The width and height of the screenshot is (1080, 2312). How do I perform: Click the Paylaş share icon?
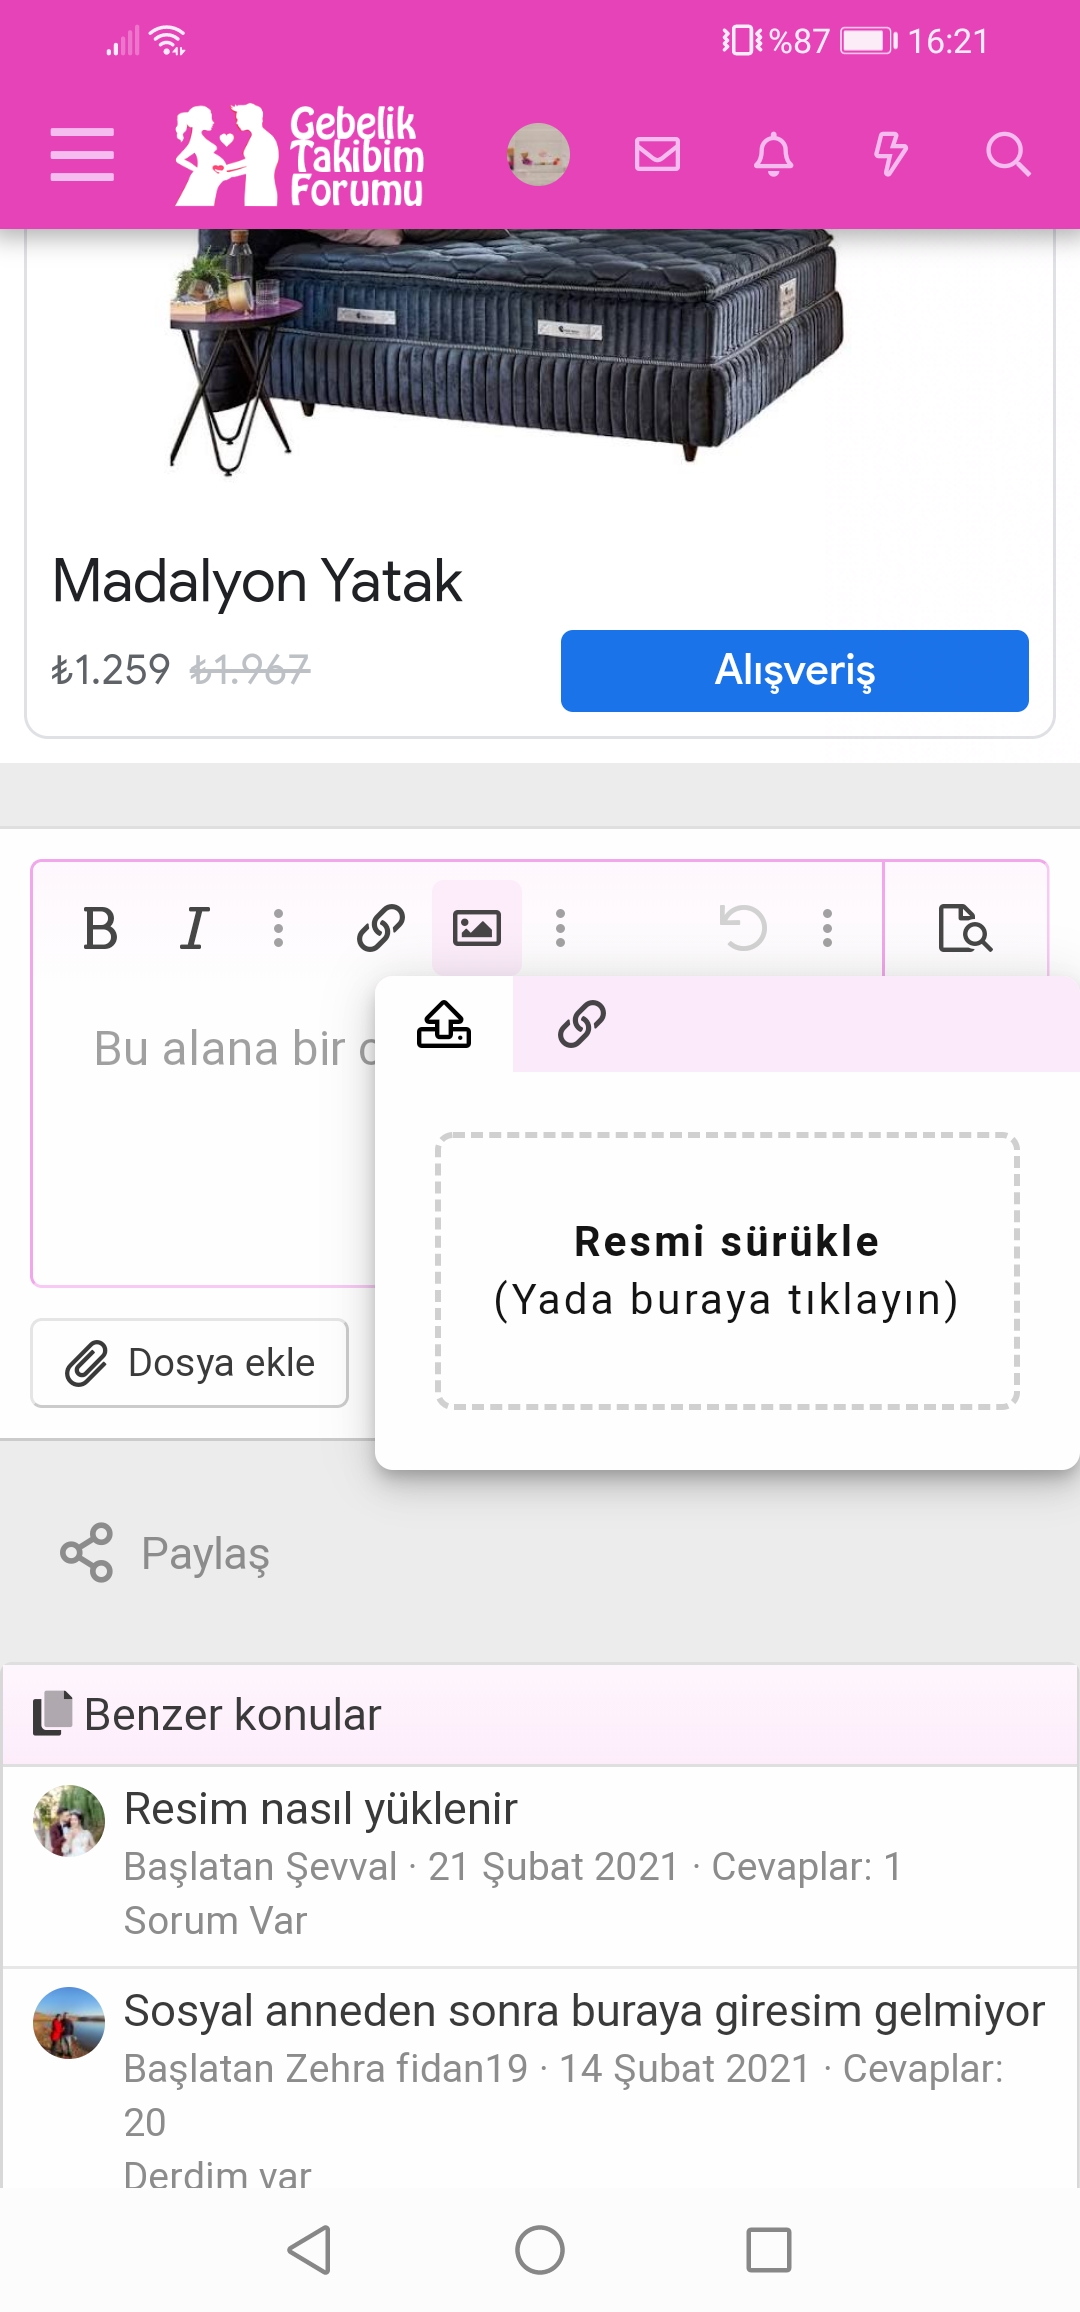88,1552
